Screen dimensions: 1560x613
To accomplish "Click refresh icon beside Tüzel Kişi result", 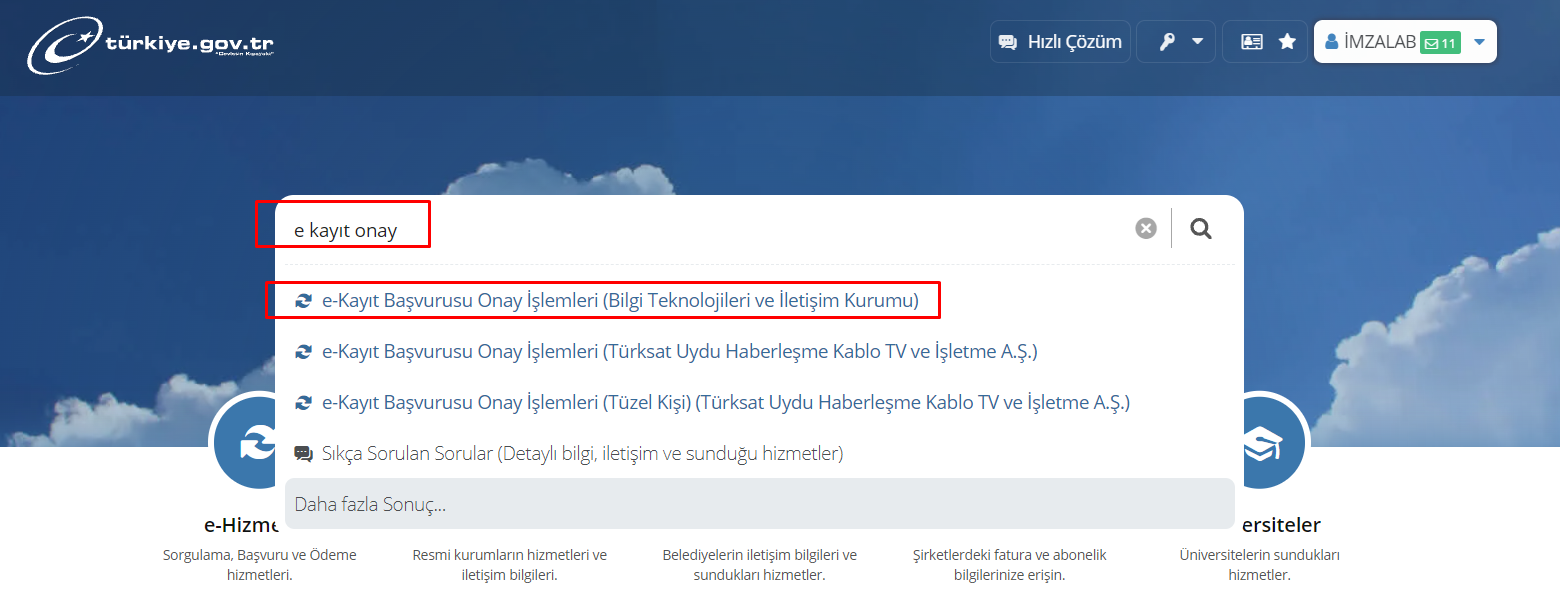I will (303, 402).
